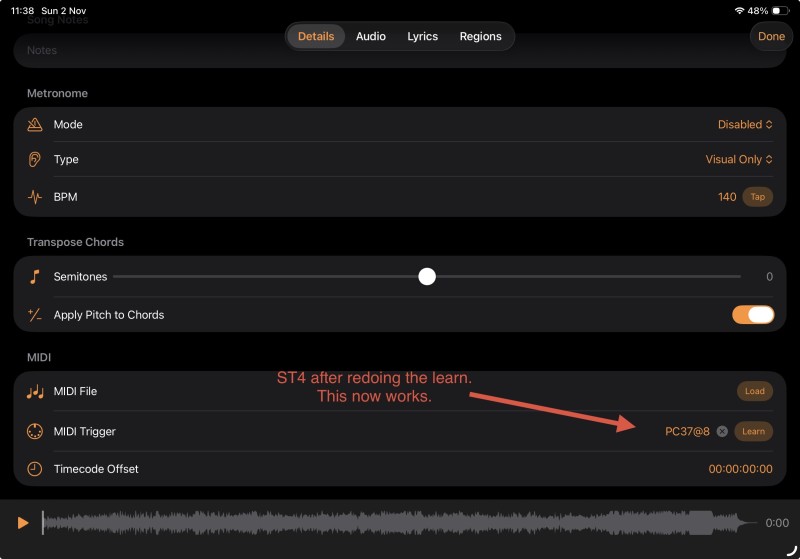Click the Semitones music note icon
This screenshot has width=800, height=559.
35,277
